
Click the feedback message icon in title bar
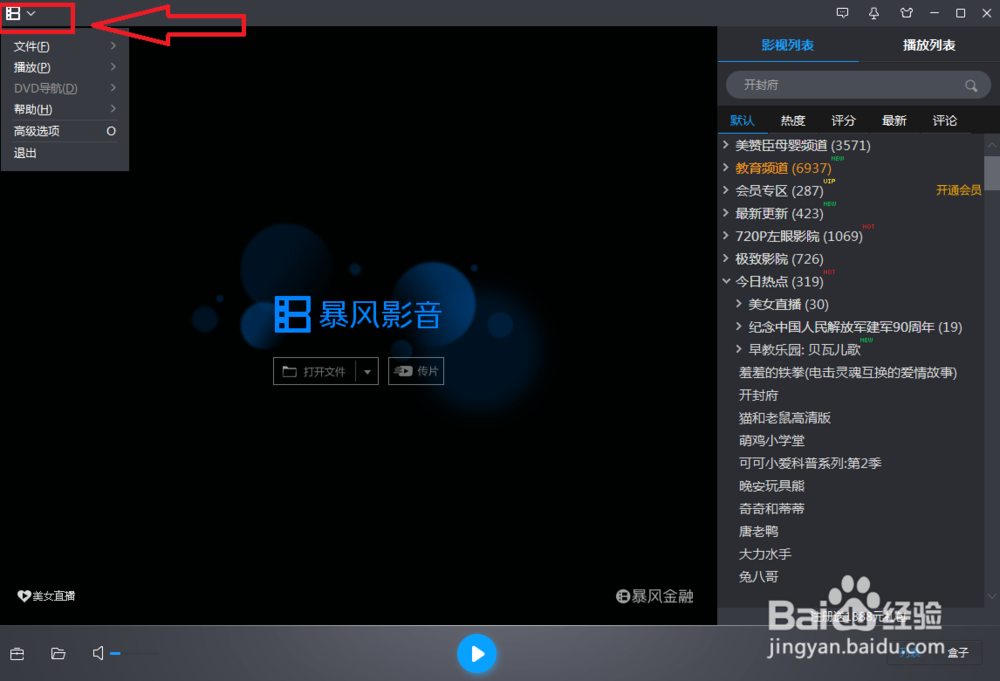coord(842,13)
